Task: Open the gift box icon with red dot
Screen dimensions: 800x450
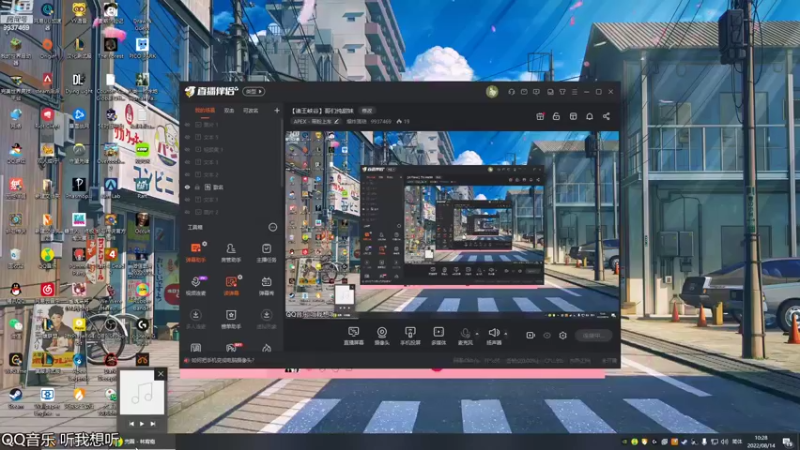Action: (540, 116)
